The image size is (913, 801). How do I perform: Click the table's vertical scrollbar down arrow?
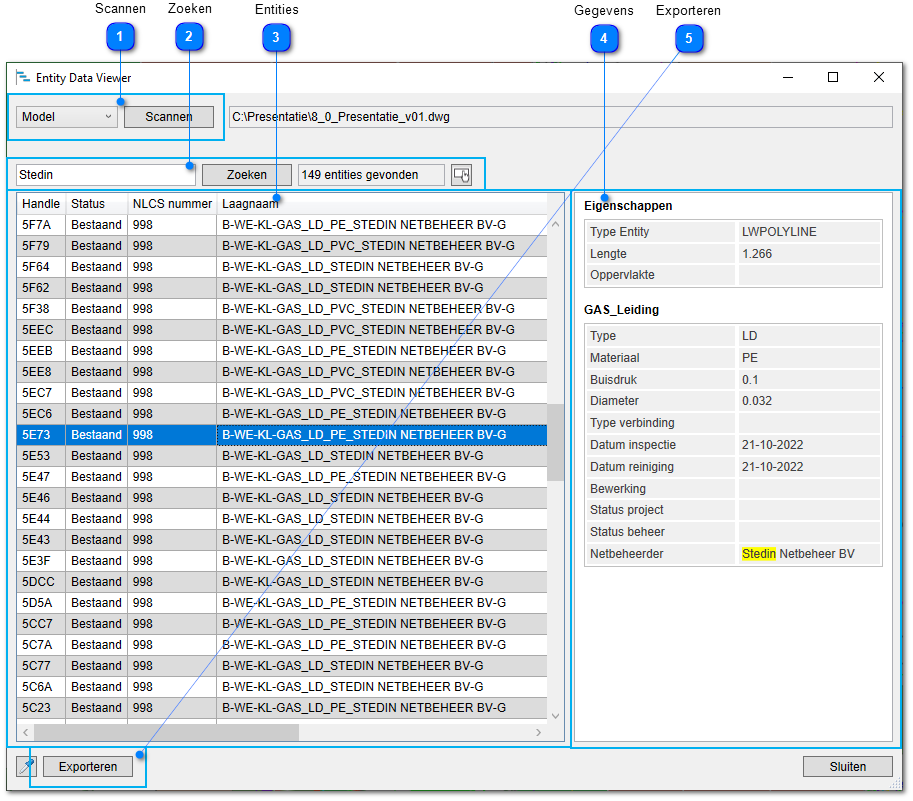tap(555, 714)
